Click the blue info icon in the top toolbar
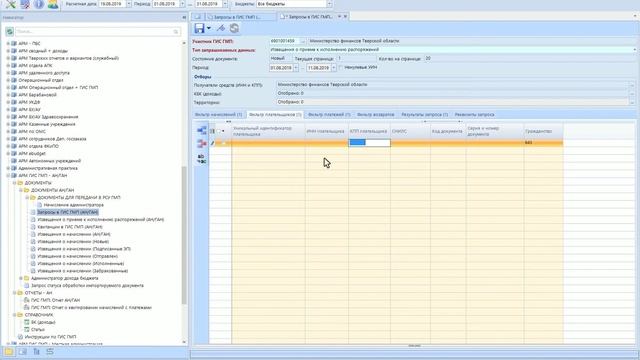640x360 pixels. 39,4
